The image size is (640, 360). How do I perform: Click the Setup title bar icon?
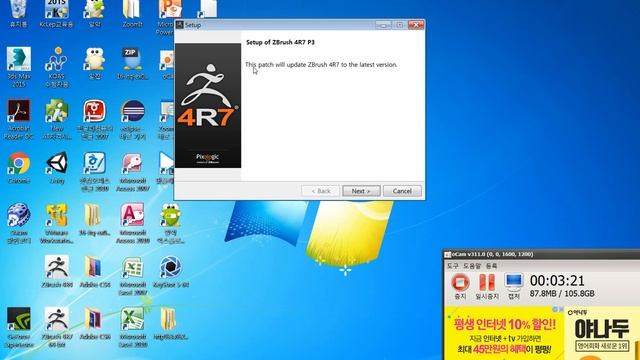coord(180,25)
